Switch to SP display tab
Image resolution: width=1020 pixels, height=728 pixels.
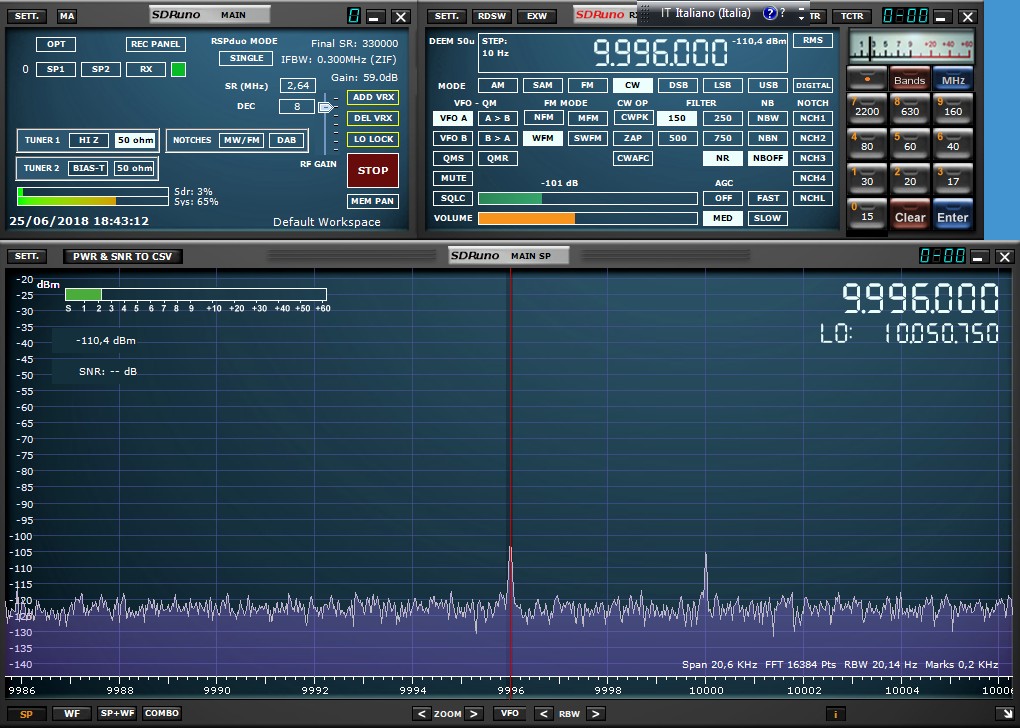click(26, 714)
